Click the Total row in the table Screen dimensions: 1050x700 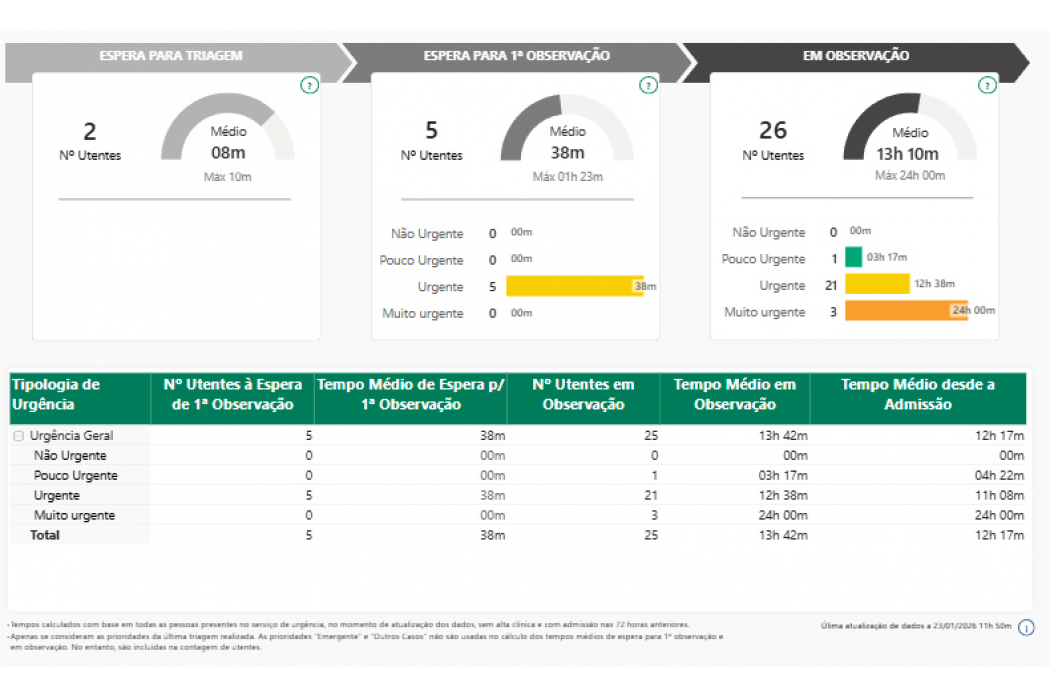(45, 536)
